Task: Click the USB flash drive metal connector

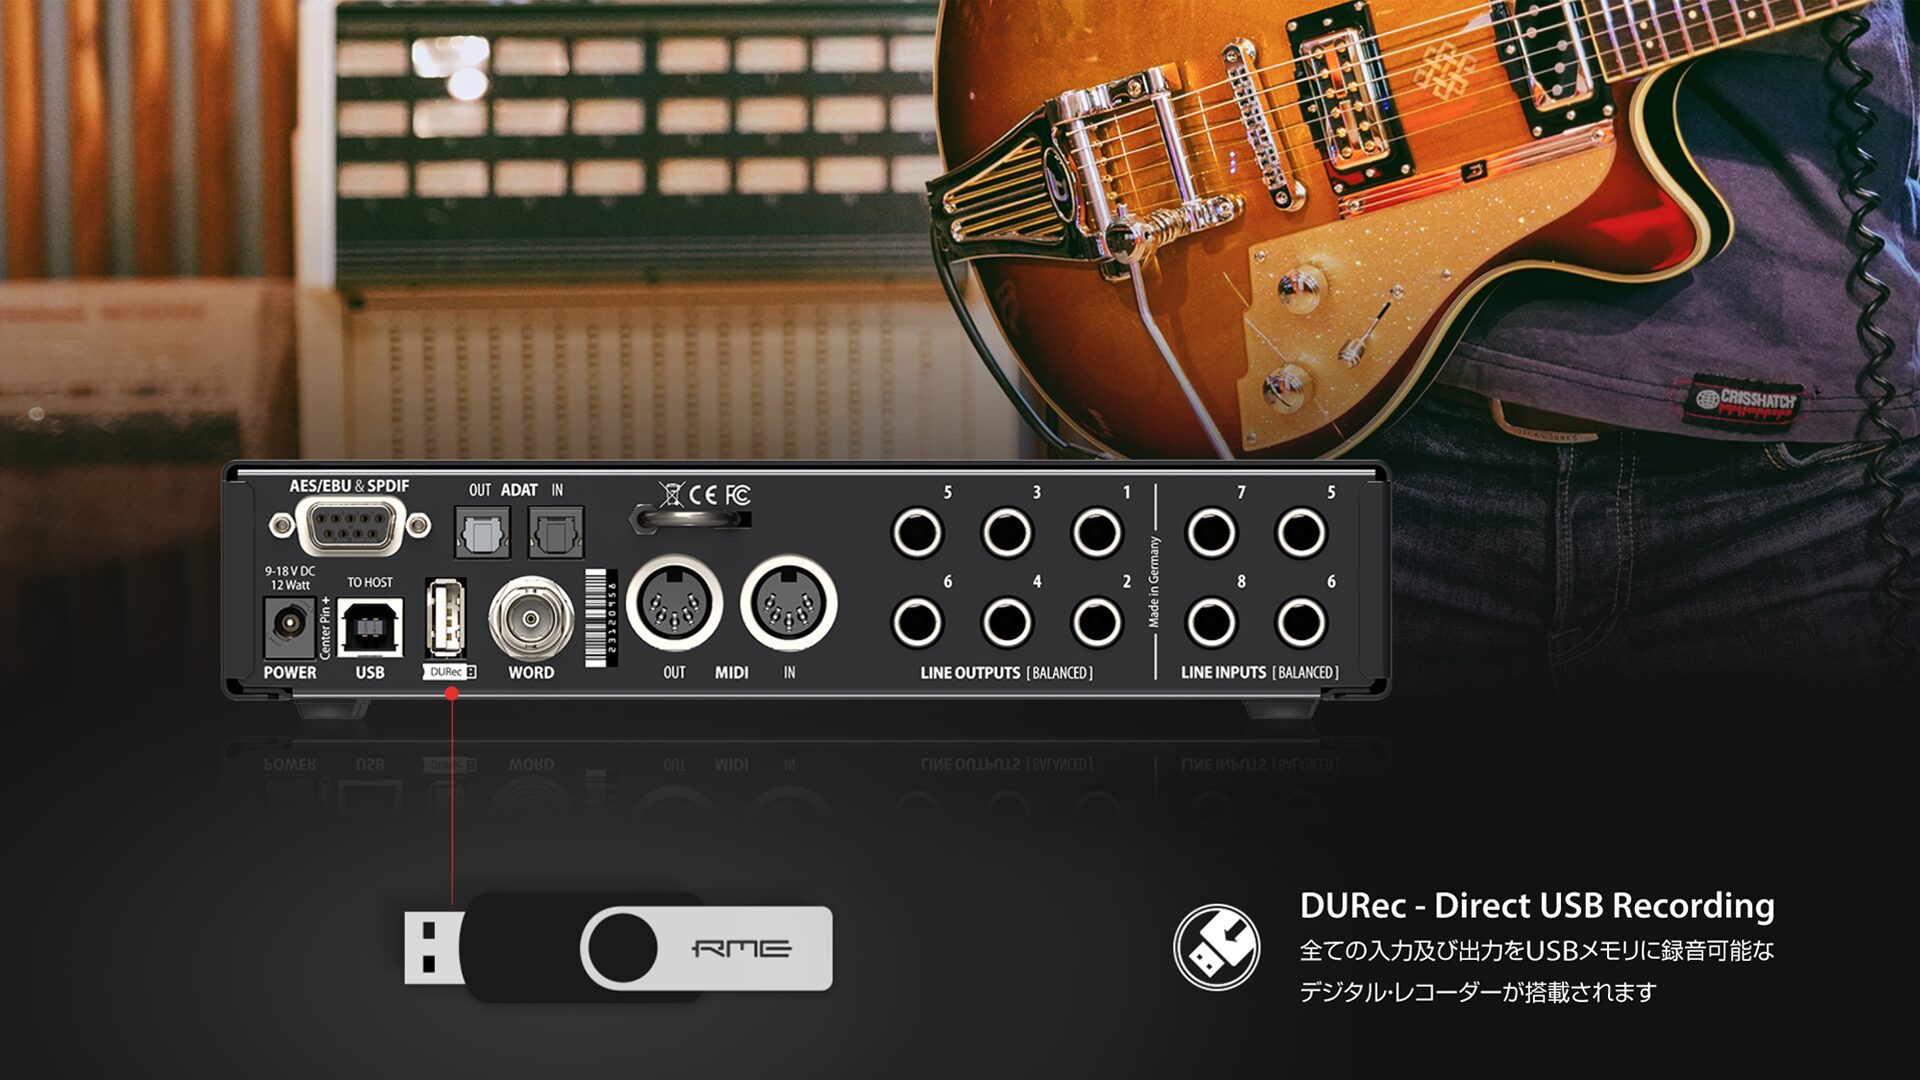Action: 432,947
